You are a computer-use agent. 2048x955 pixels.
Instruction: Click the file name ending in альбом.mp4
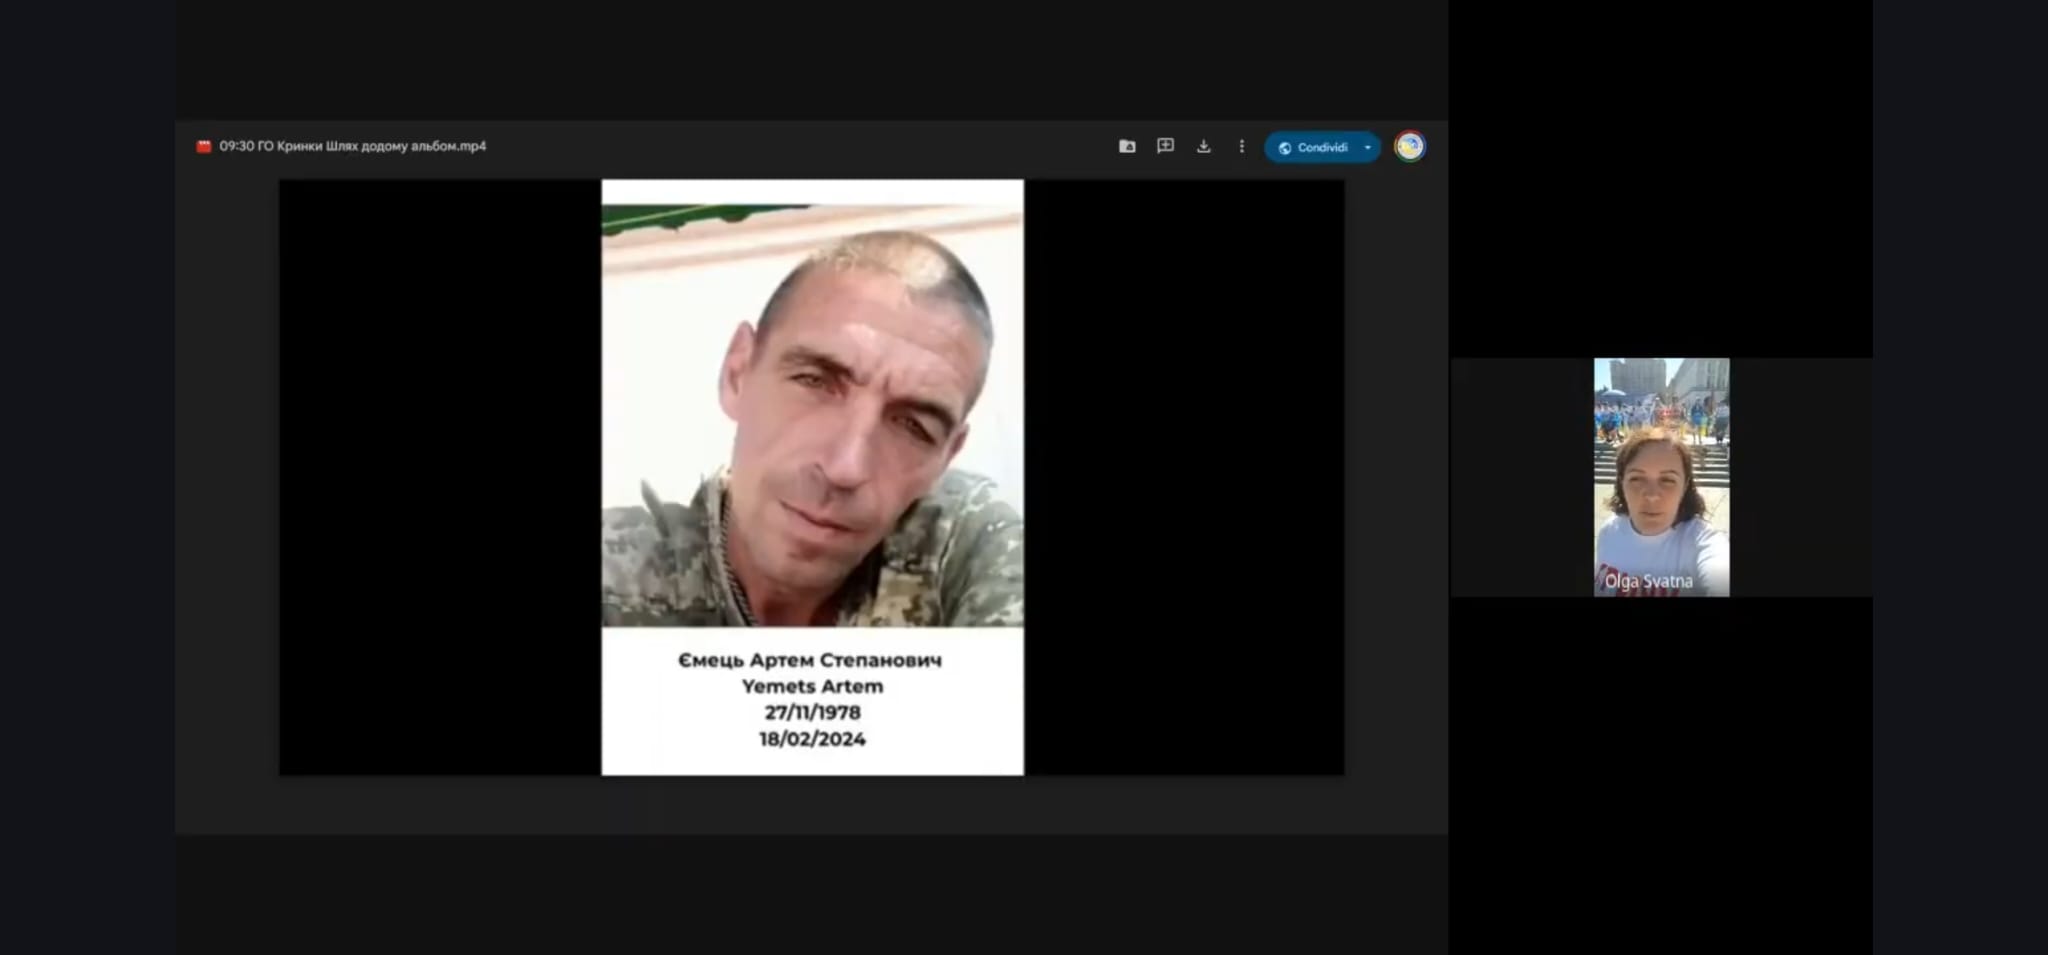pyautogui.click(x=352, y=146)
